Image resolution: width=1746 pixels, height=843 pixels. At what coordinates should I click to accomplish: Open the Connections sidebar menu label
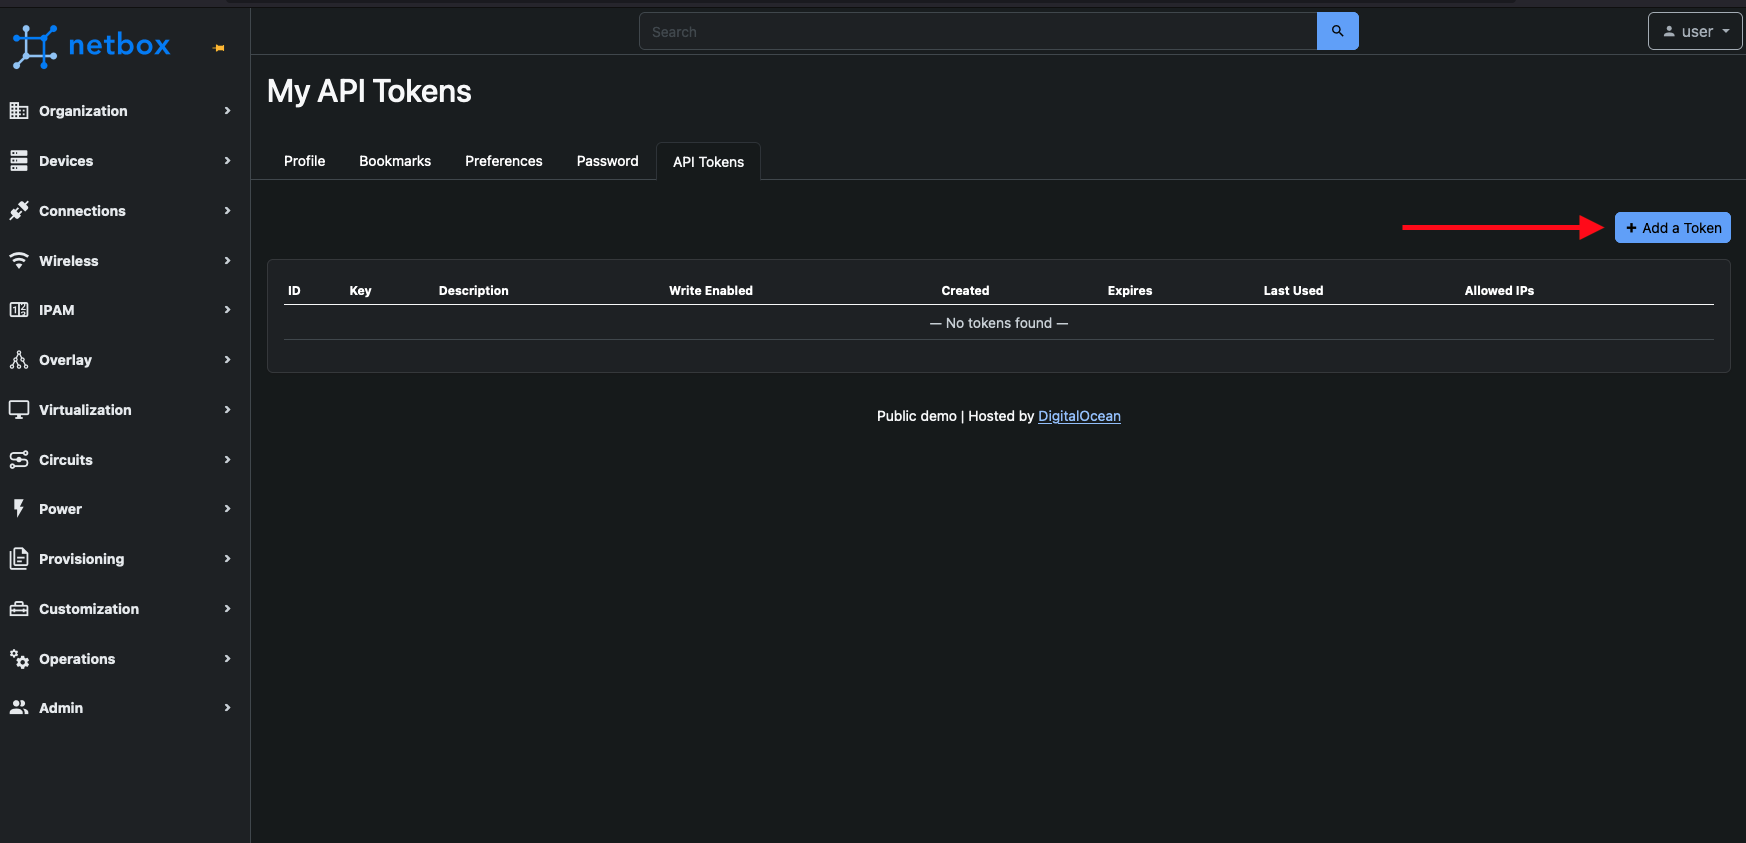pyautogui.click(x=82, y=211)
